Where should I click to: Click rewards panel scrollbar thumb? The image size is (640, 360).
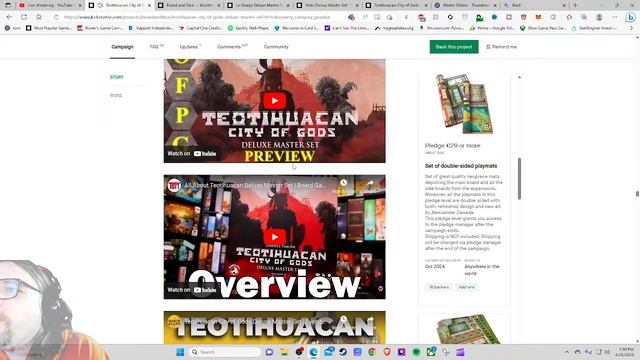pyautogui.click(x=519, y=178)
